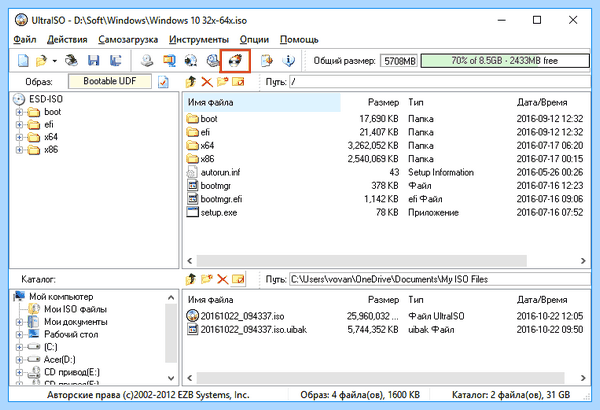
Task: Open the Инструменты menu
Action: point(199,39)
